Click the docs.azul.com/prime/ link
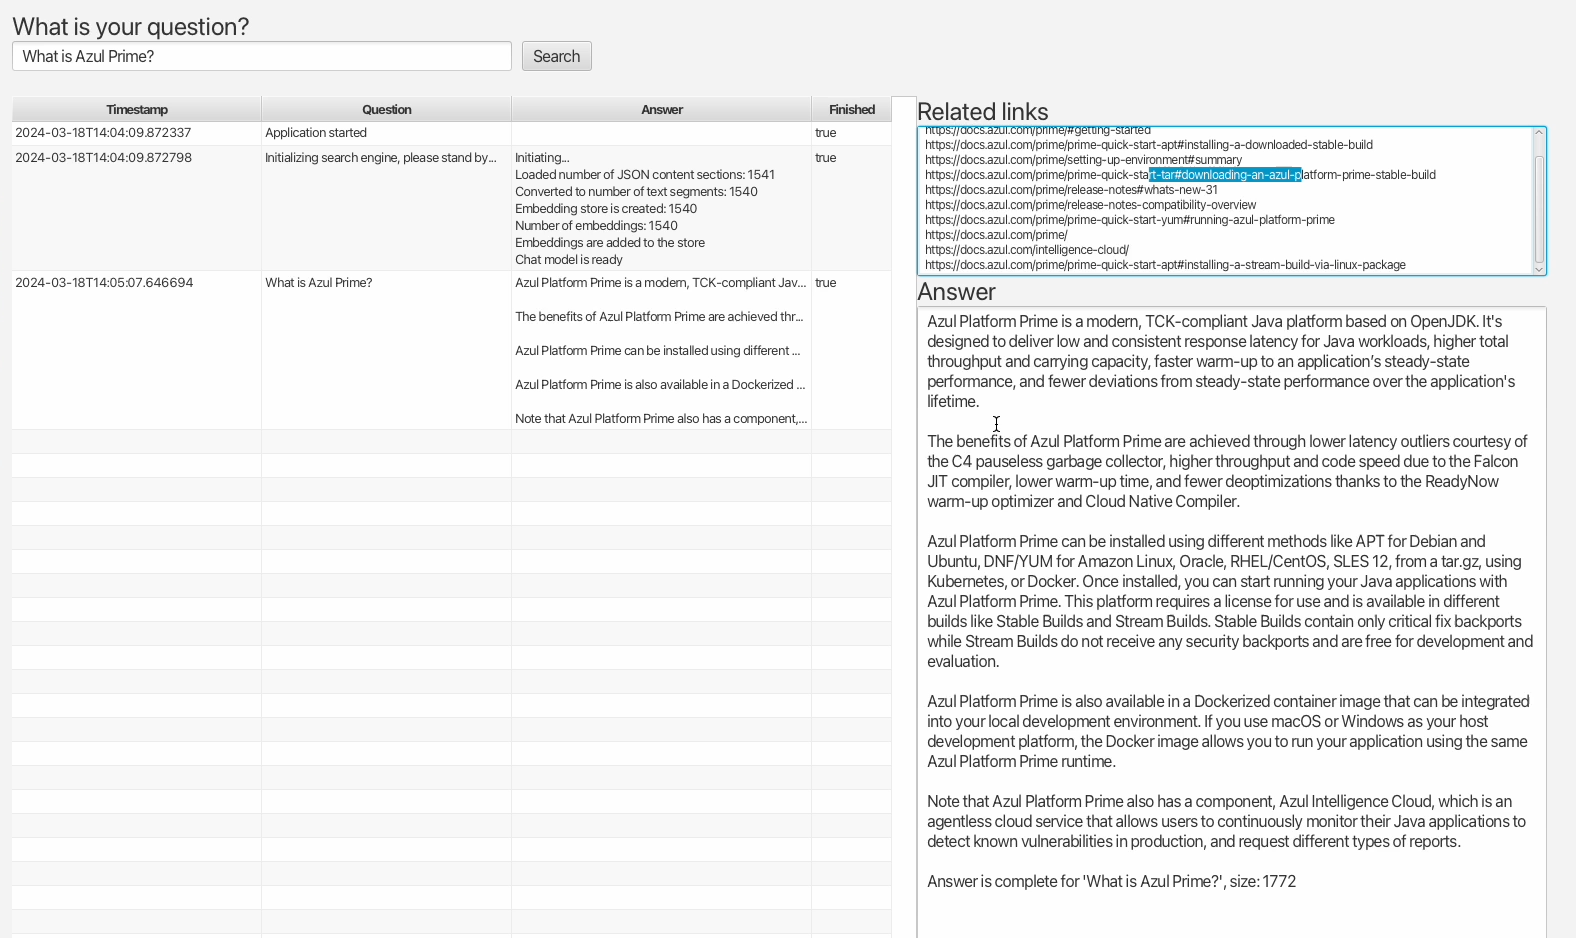Screen dimensions: 1576x938 (x=996, y=235)
